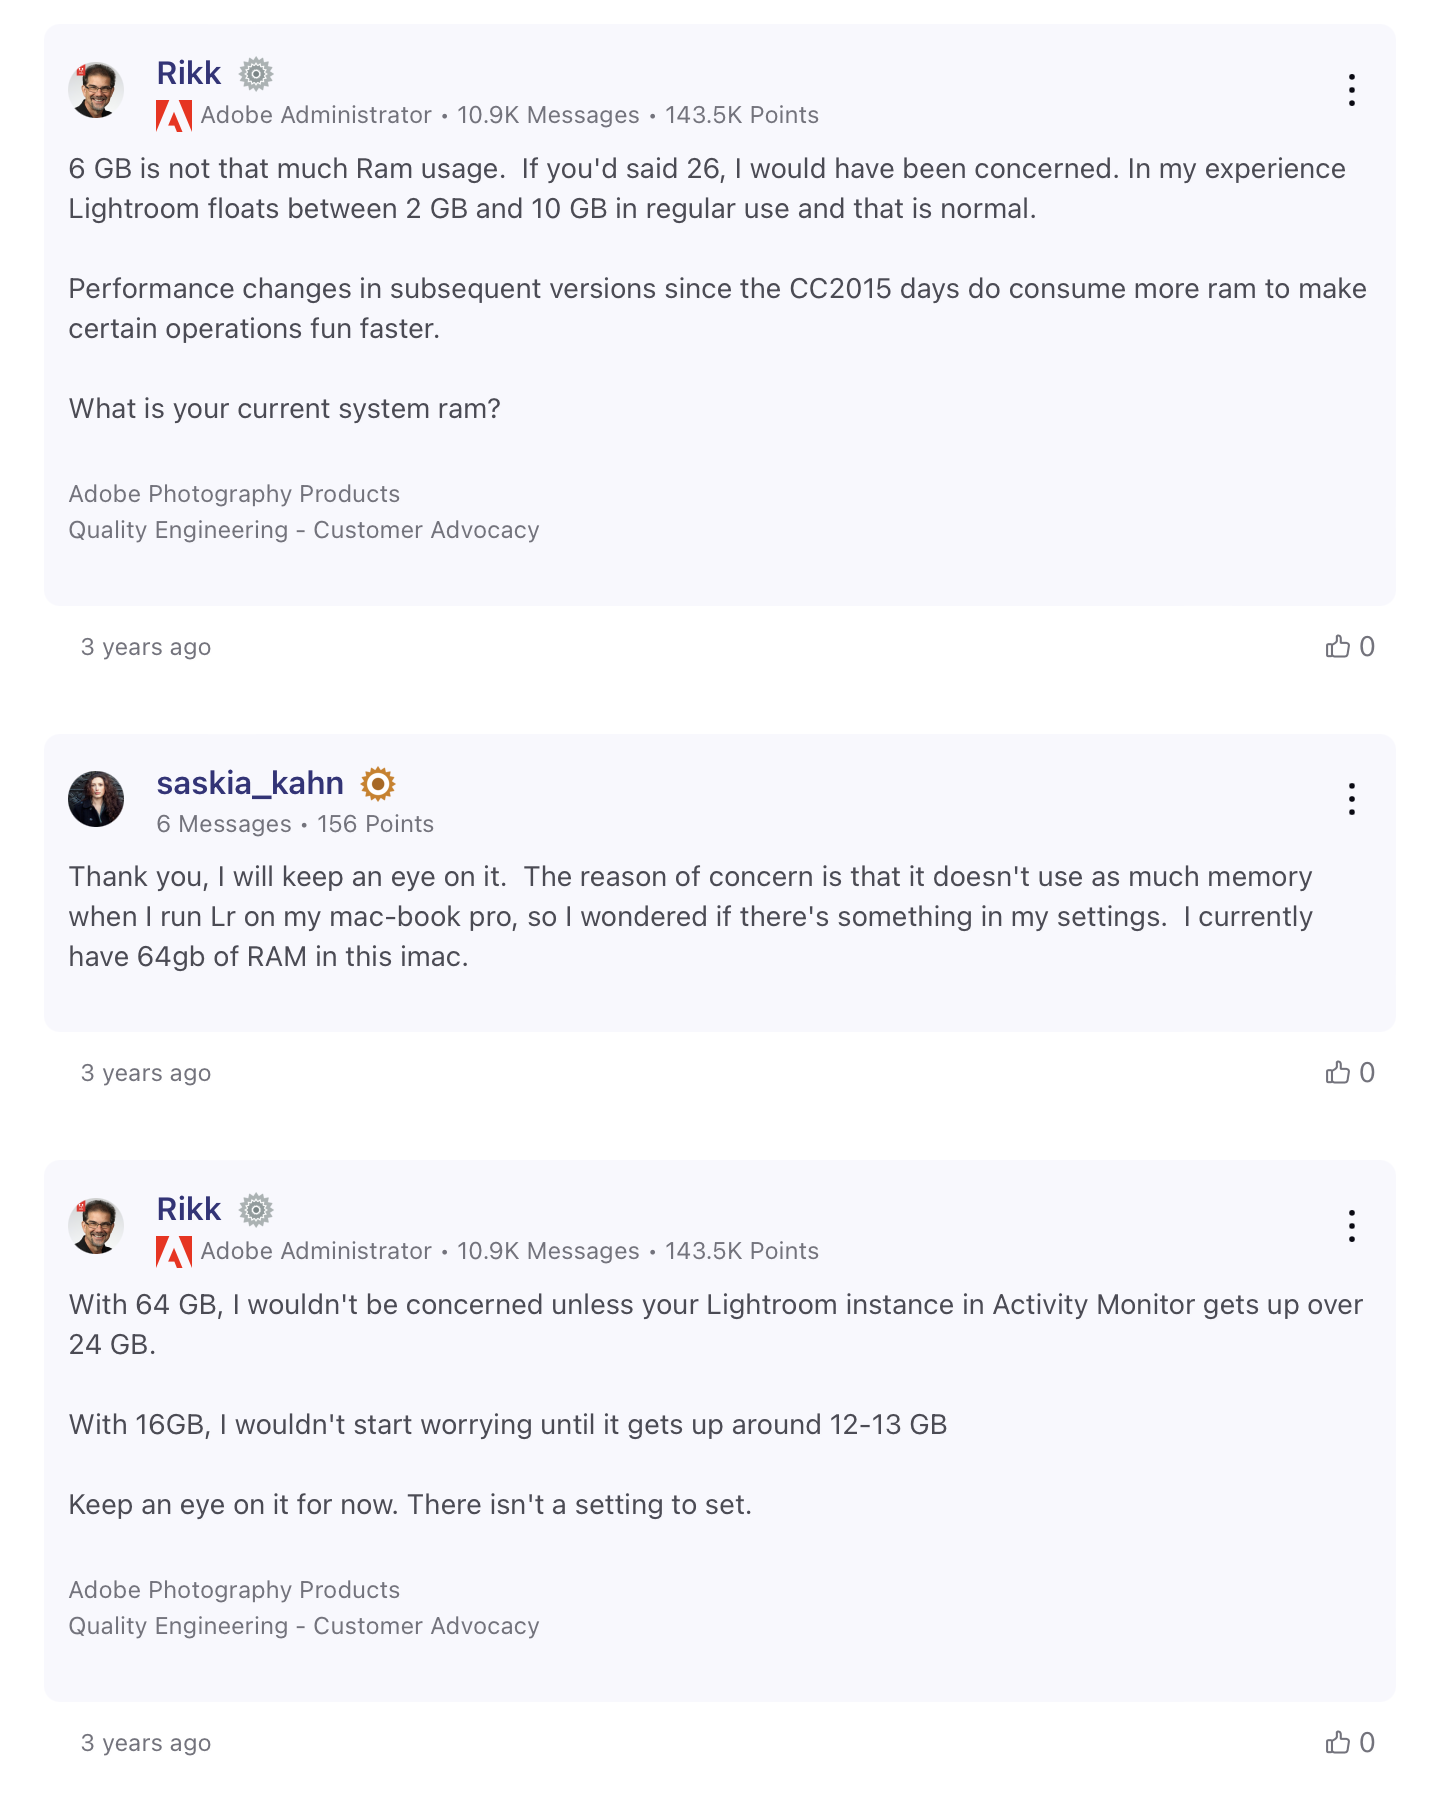The height and width of the screenshot is (1812, 1442).
Task: Open Rikk's profile from first comment name
Action: [189, 73]
